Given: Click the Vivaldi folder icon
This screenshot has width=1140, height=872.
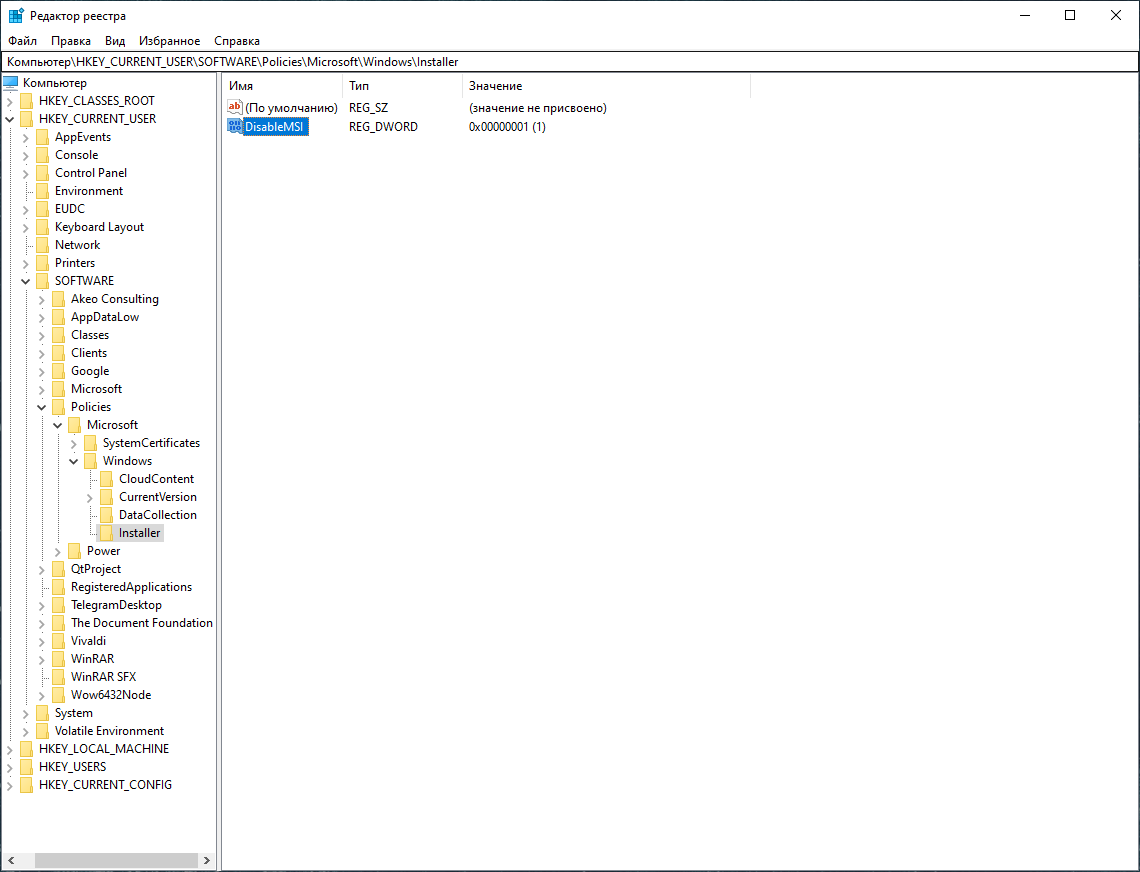Looking at the screenshot, I should (x=59, y=641).
